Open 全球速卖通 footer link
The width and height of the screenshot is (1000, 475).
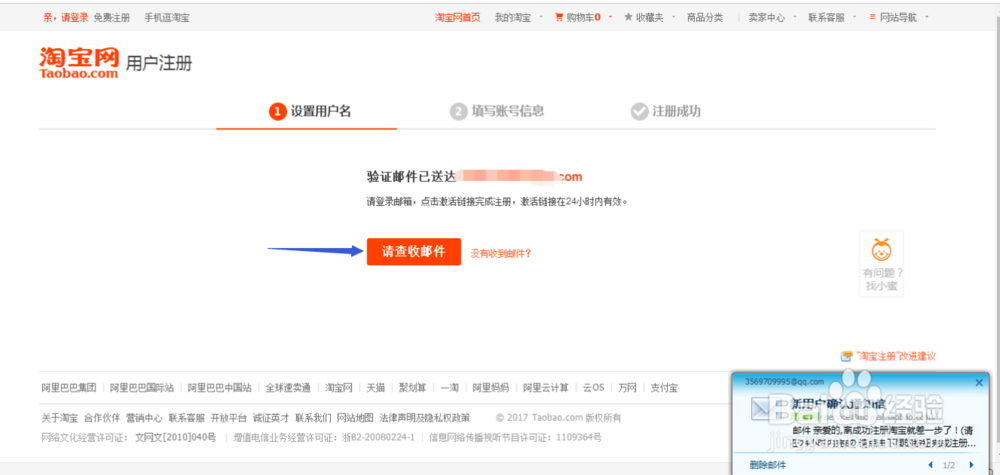coord(288,388)
